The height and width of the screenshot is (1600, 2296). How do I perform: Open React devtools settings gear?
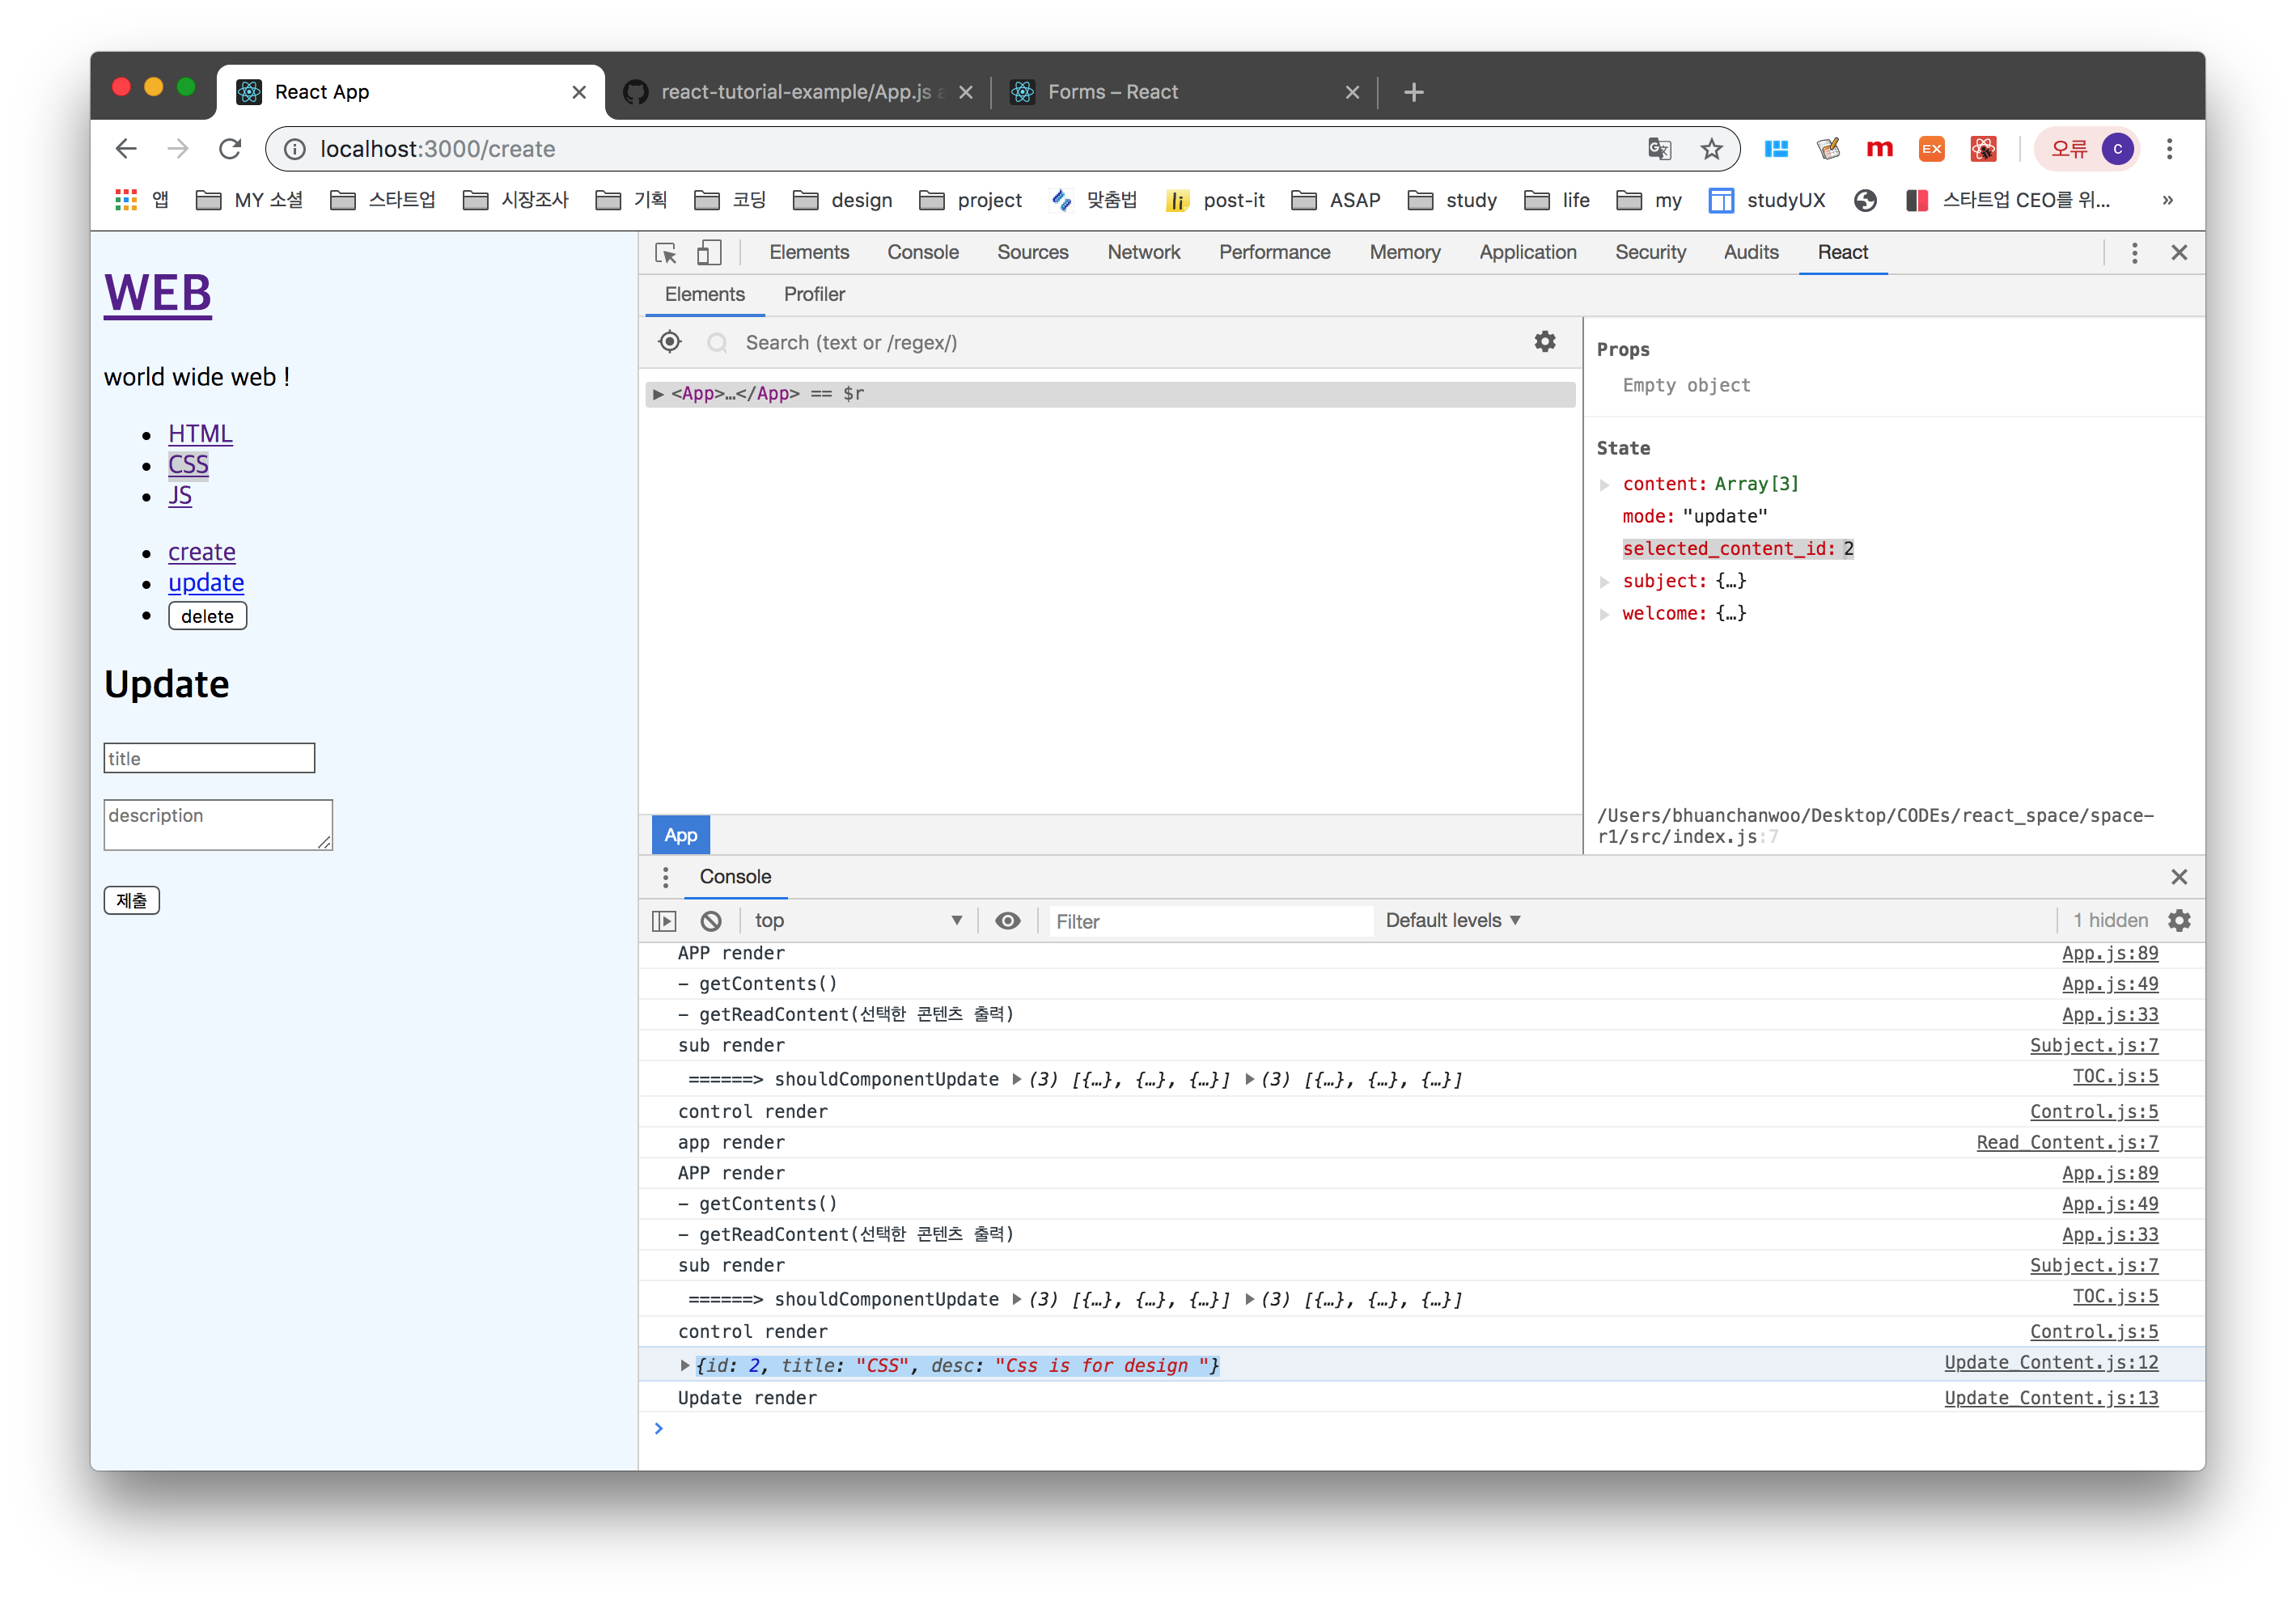1545,342
